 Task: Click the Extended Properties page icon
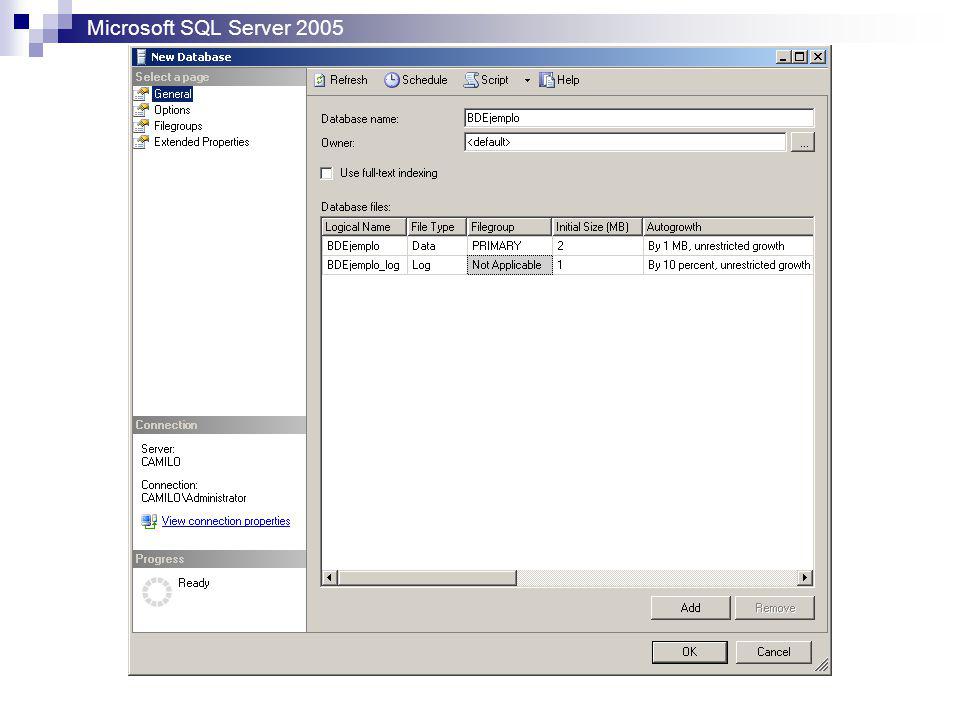pyautogui.click(x=142, y=141)
